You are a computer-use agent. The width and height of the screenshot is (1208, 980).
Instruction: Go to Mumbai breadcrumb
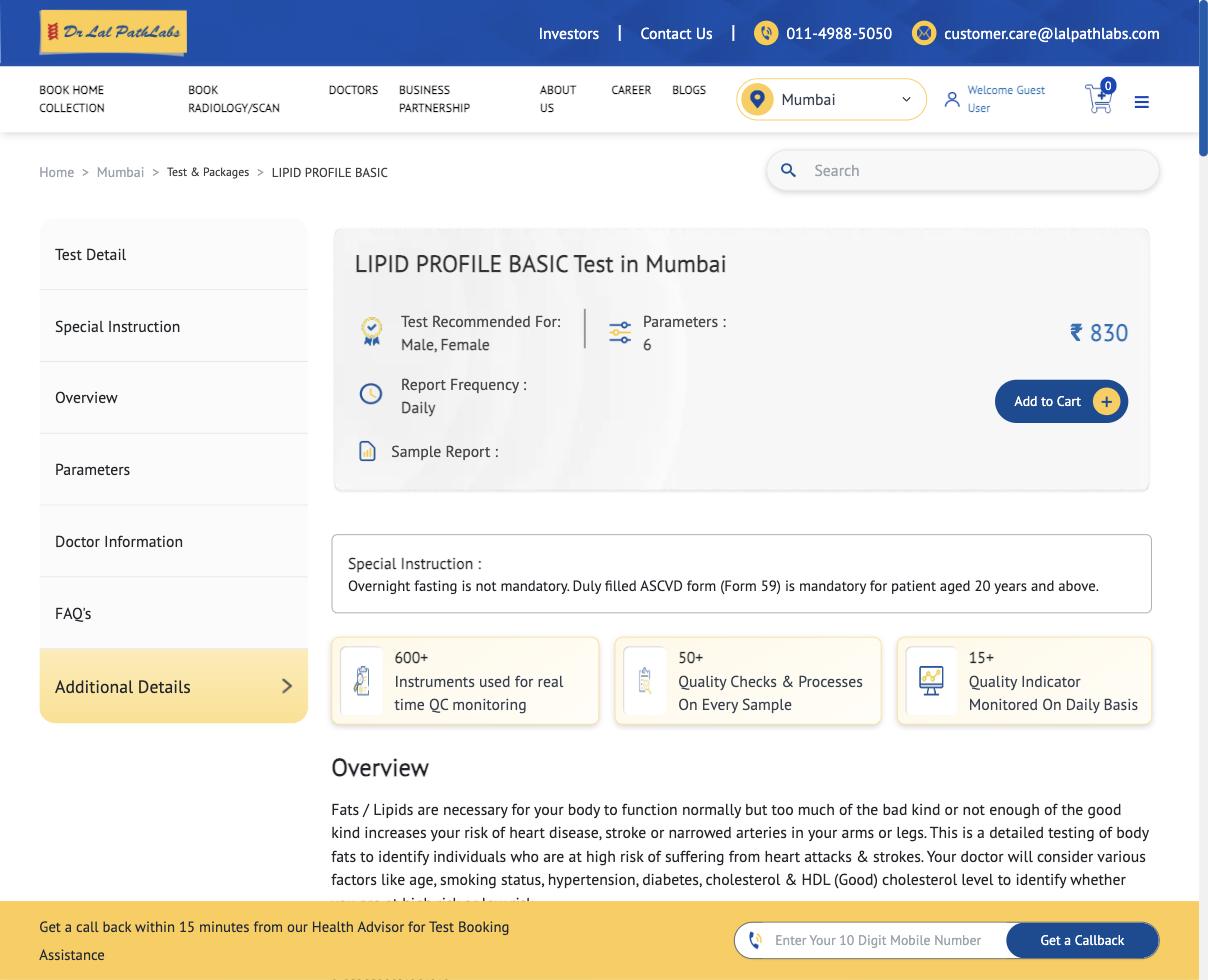point(120,172)
